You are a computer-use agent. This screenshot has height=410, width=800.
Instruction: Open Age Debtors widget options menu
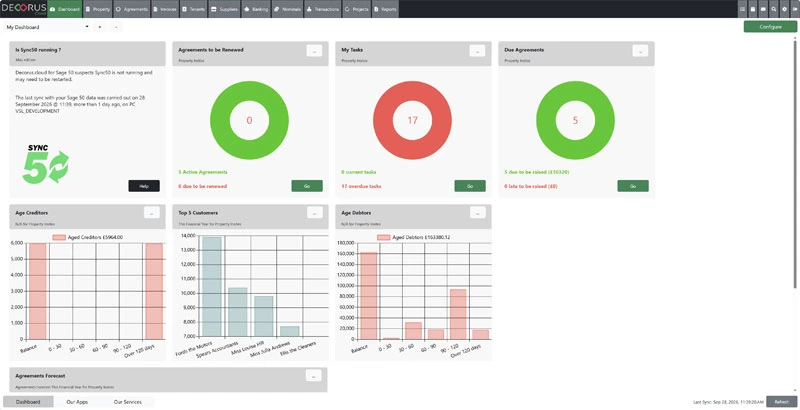point(477,213)
